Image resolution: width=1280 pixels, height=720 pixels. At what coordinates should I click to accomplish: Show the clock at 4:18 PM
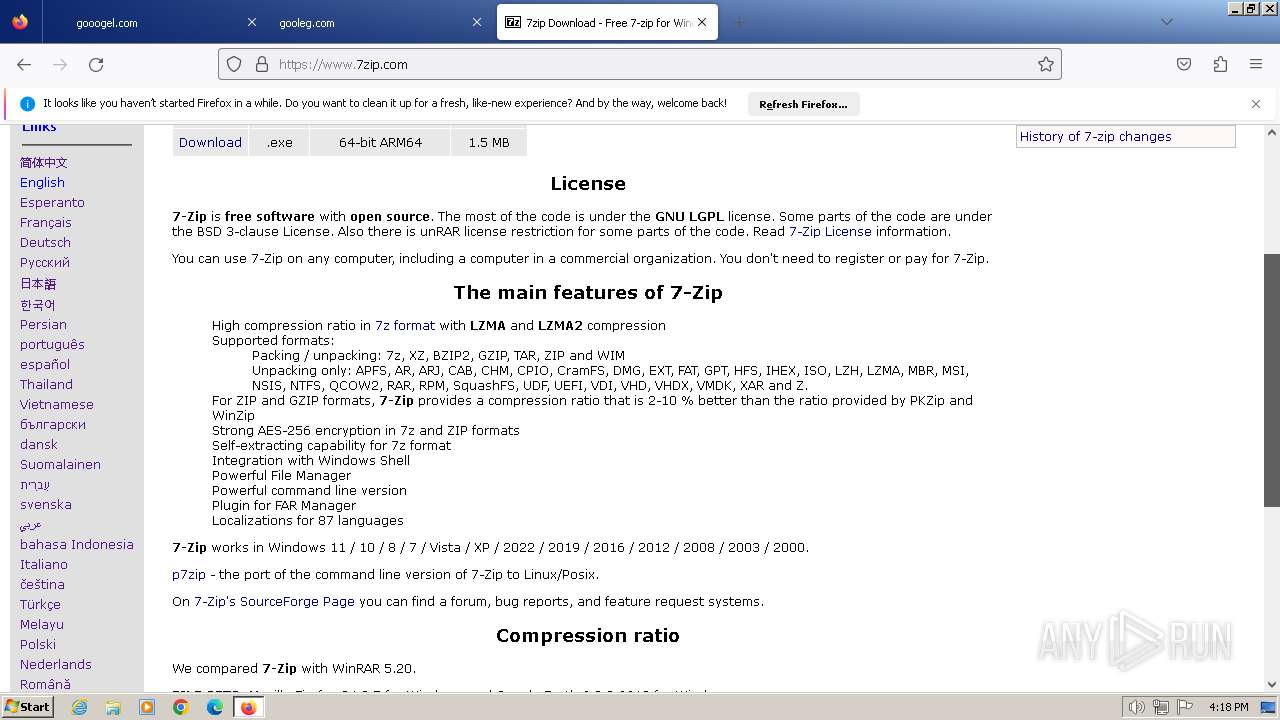click(1229, 707)
